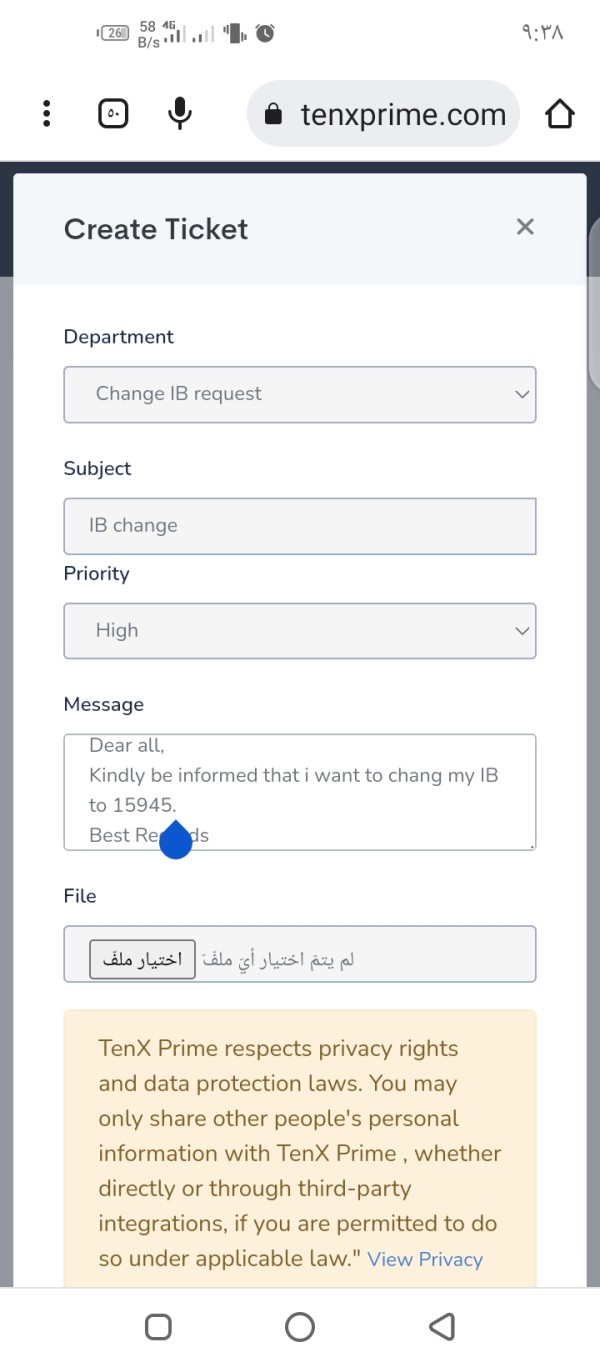Tap the browser home icon
The image size is (600, 1367).
pos(560,114)
